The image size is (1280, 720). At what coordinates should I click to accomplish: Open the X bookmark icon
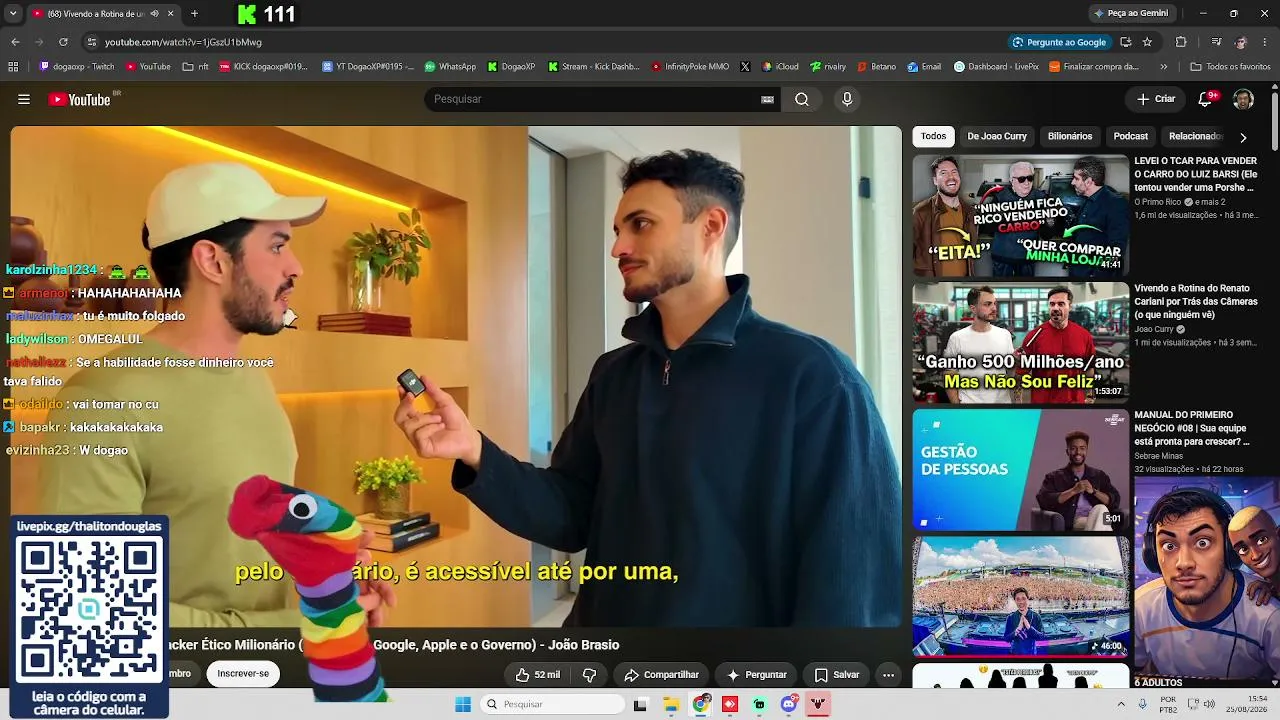745,67
